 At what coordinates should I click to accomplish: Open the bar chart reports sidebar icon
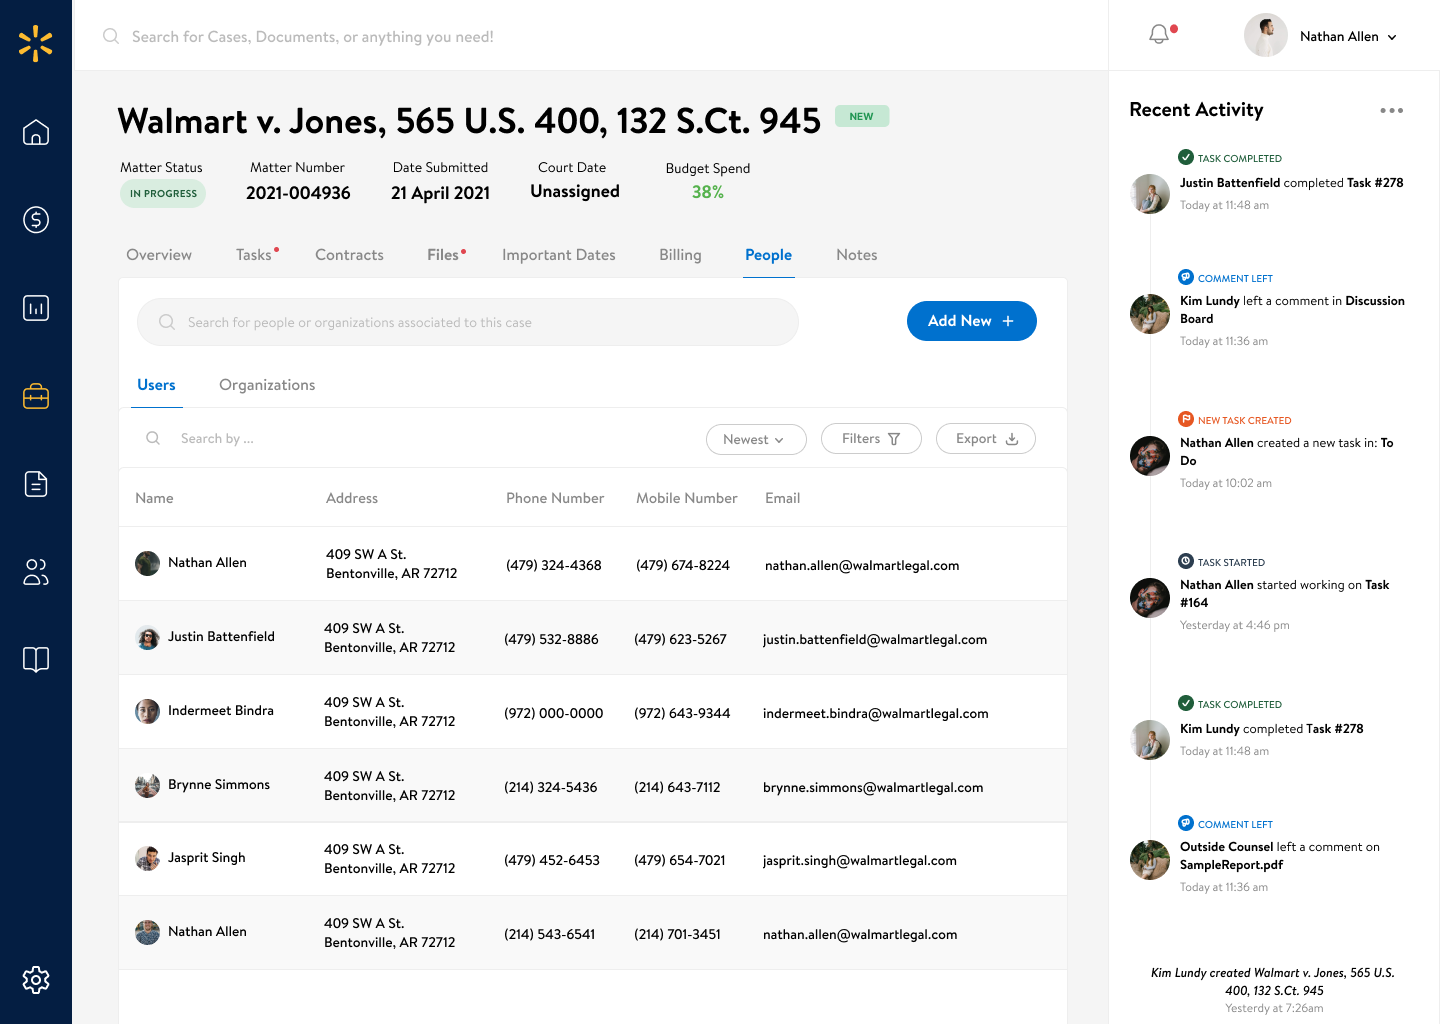(x=36, y=308)
